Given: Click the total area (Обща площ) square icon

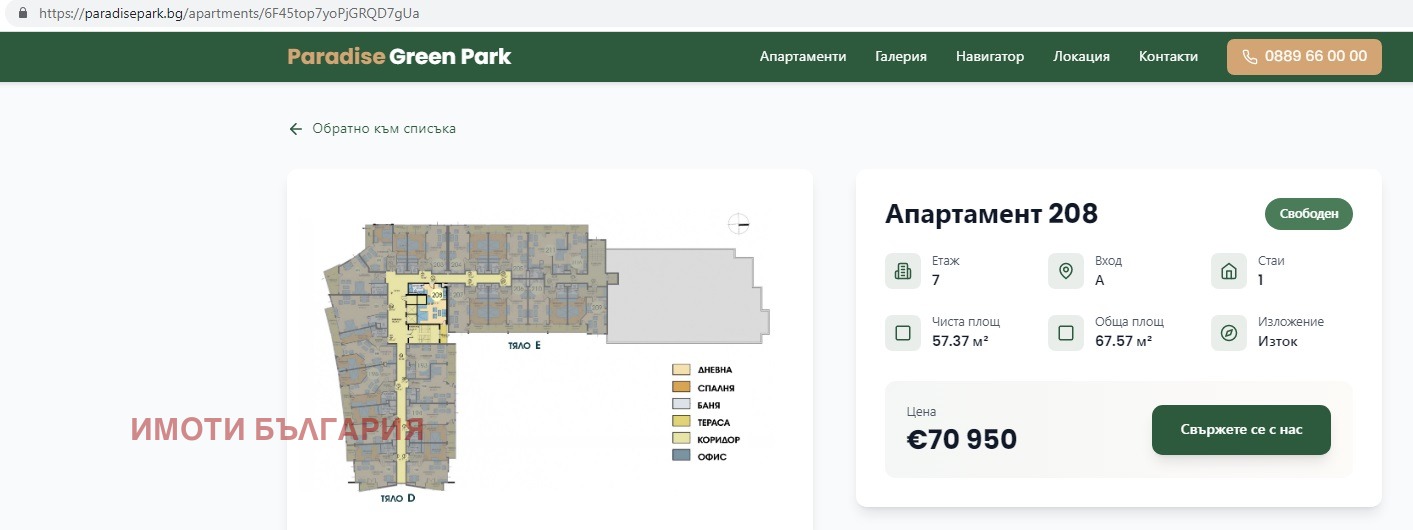Looking at the screenshot, I should tap(1066, 333).
